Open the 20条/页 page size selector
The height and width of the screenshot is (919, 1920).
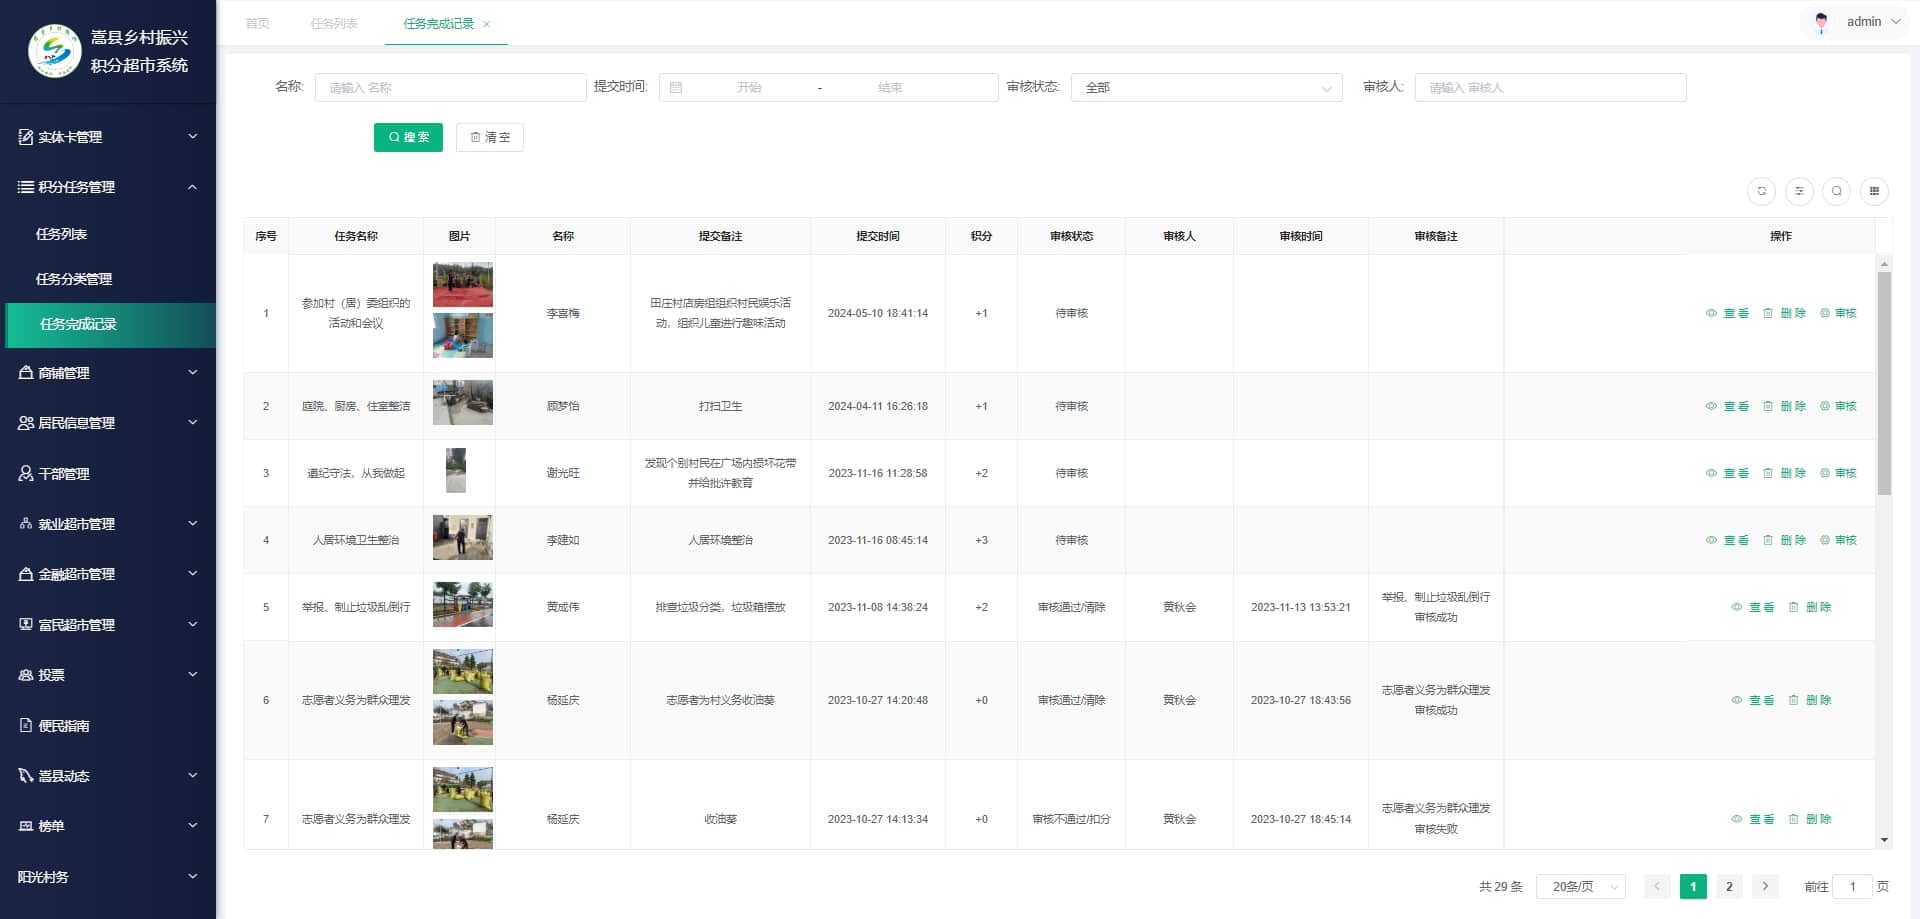(x=1581, y=887)
